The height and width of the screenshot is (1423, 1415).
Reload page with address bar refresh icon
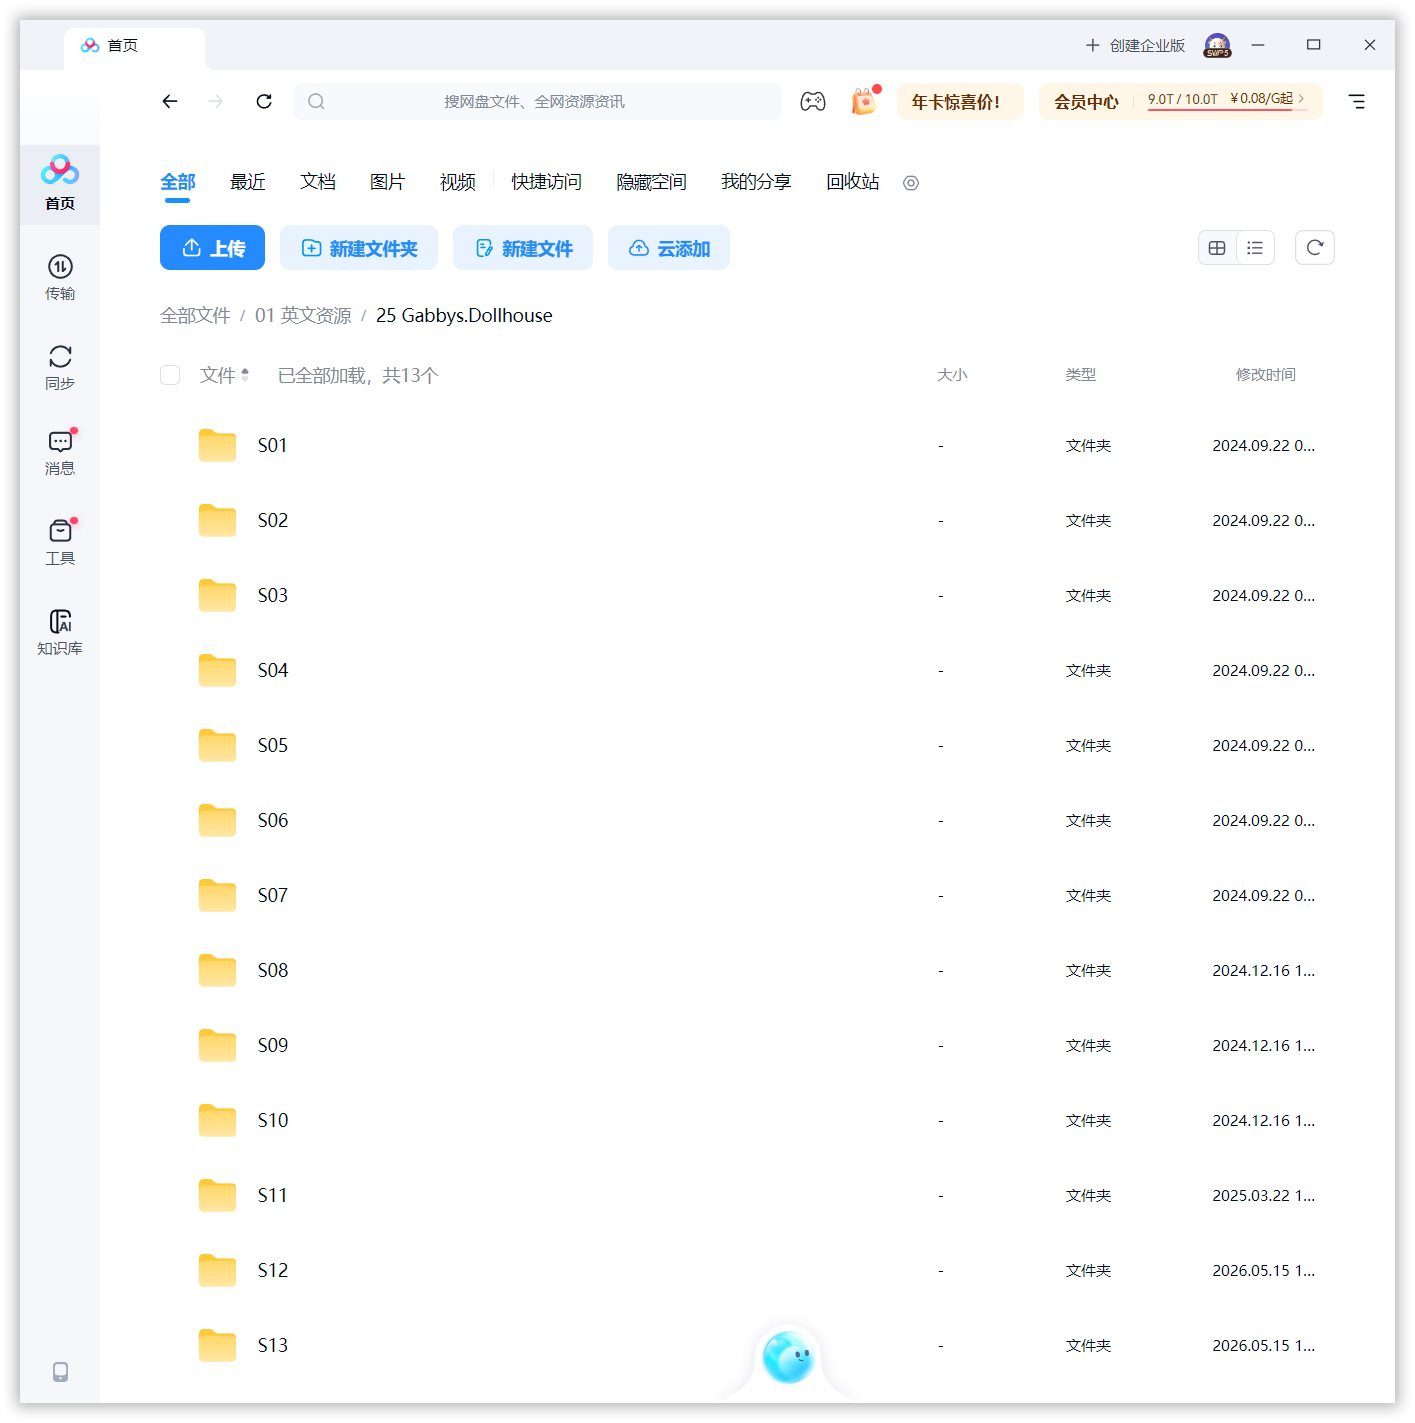pos(264,101)
